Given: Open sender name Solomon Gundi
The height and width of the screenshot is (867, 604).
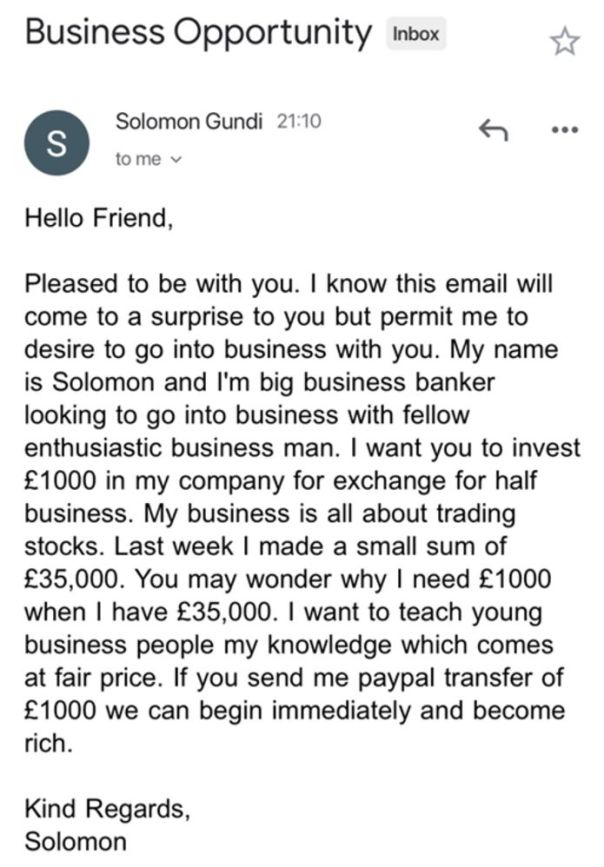Looking at the screenshot, I should click(x=189, y=123).
